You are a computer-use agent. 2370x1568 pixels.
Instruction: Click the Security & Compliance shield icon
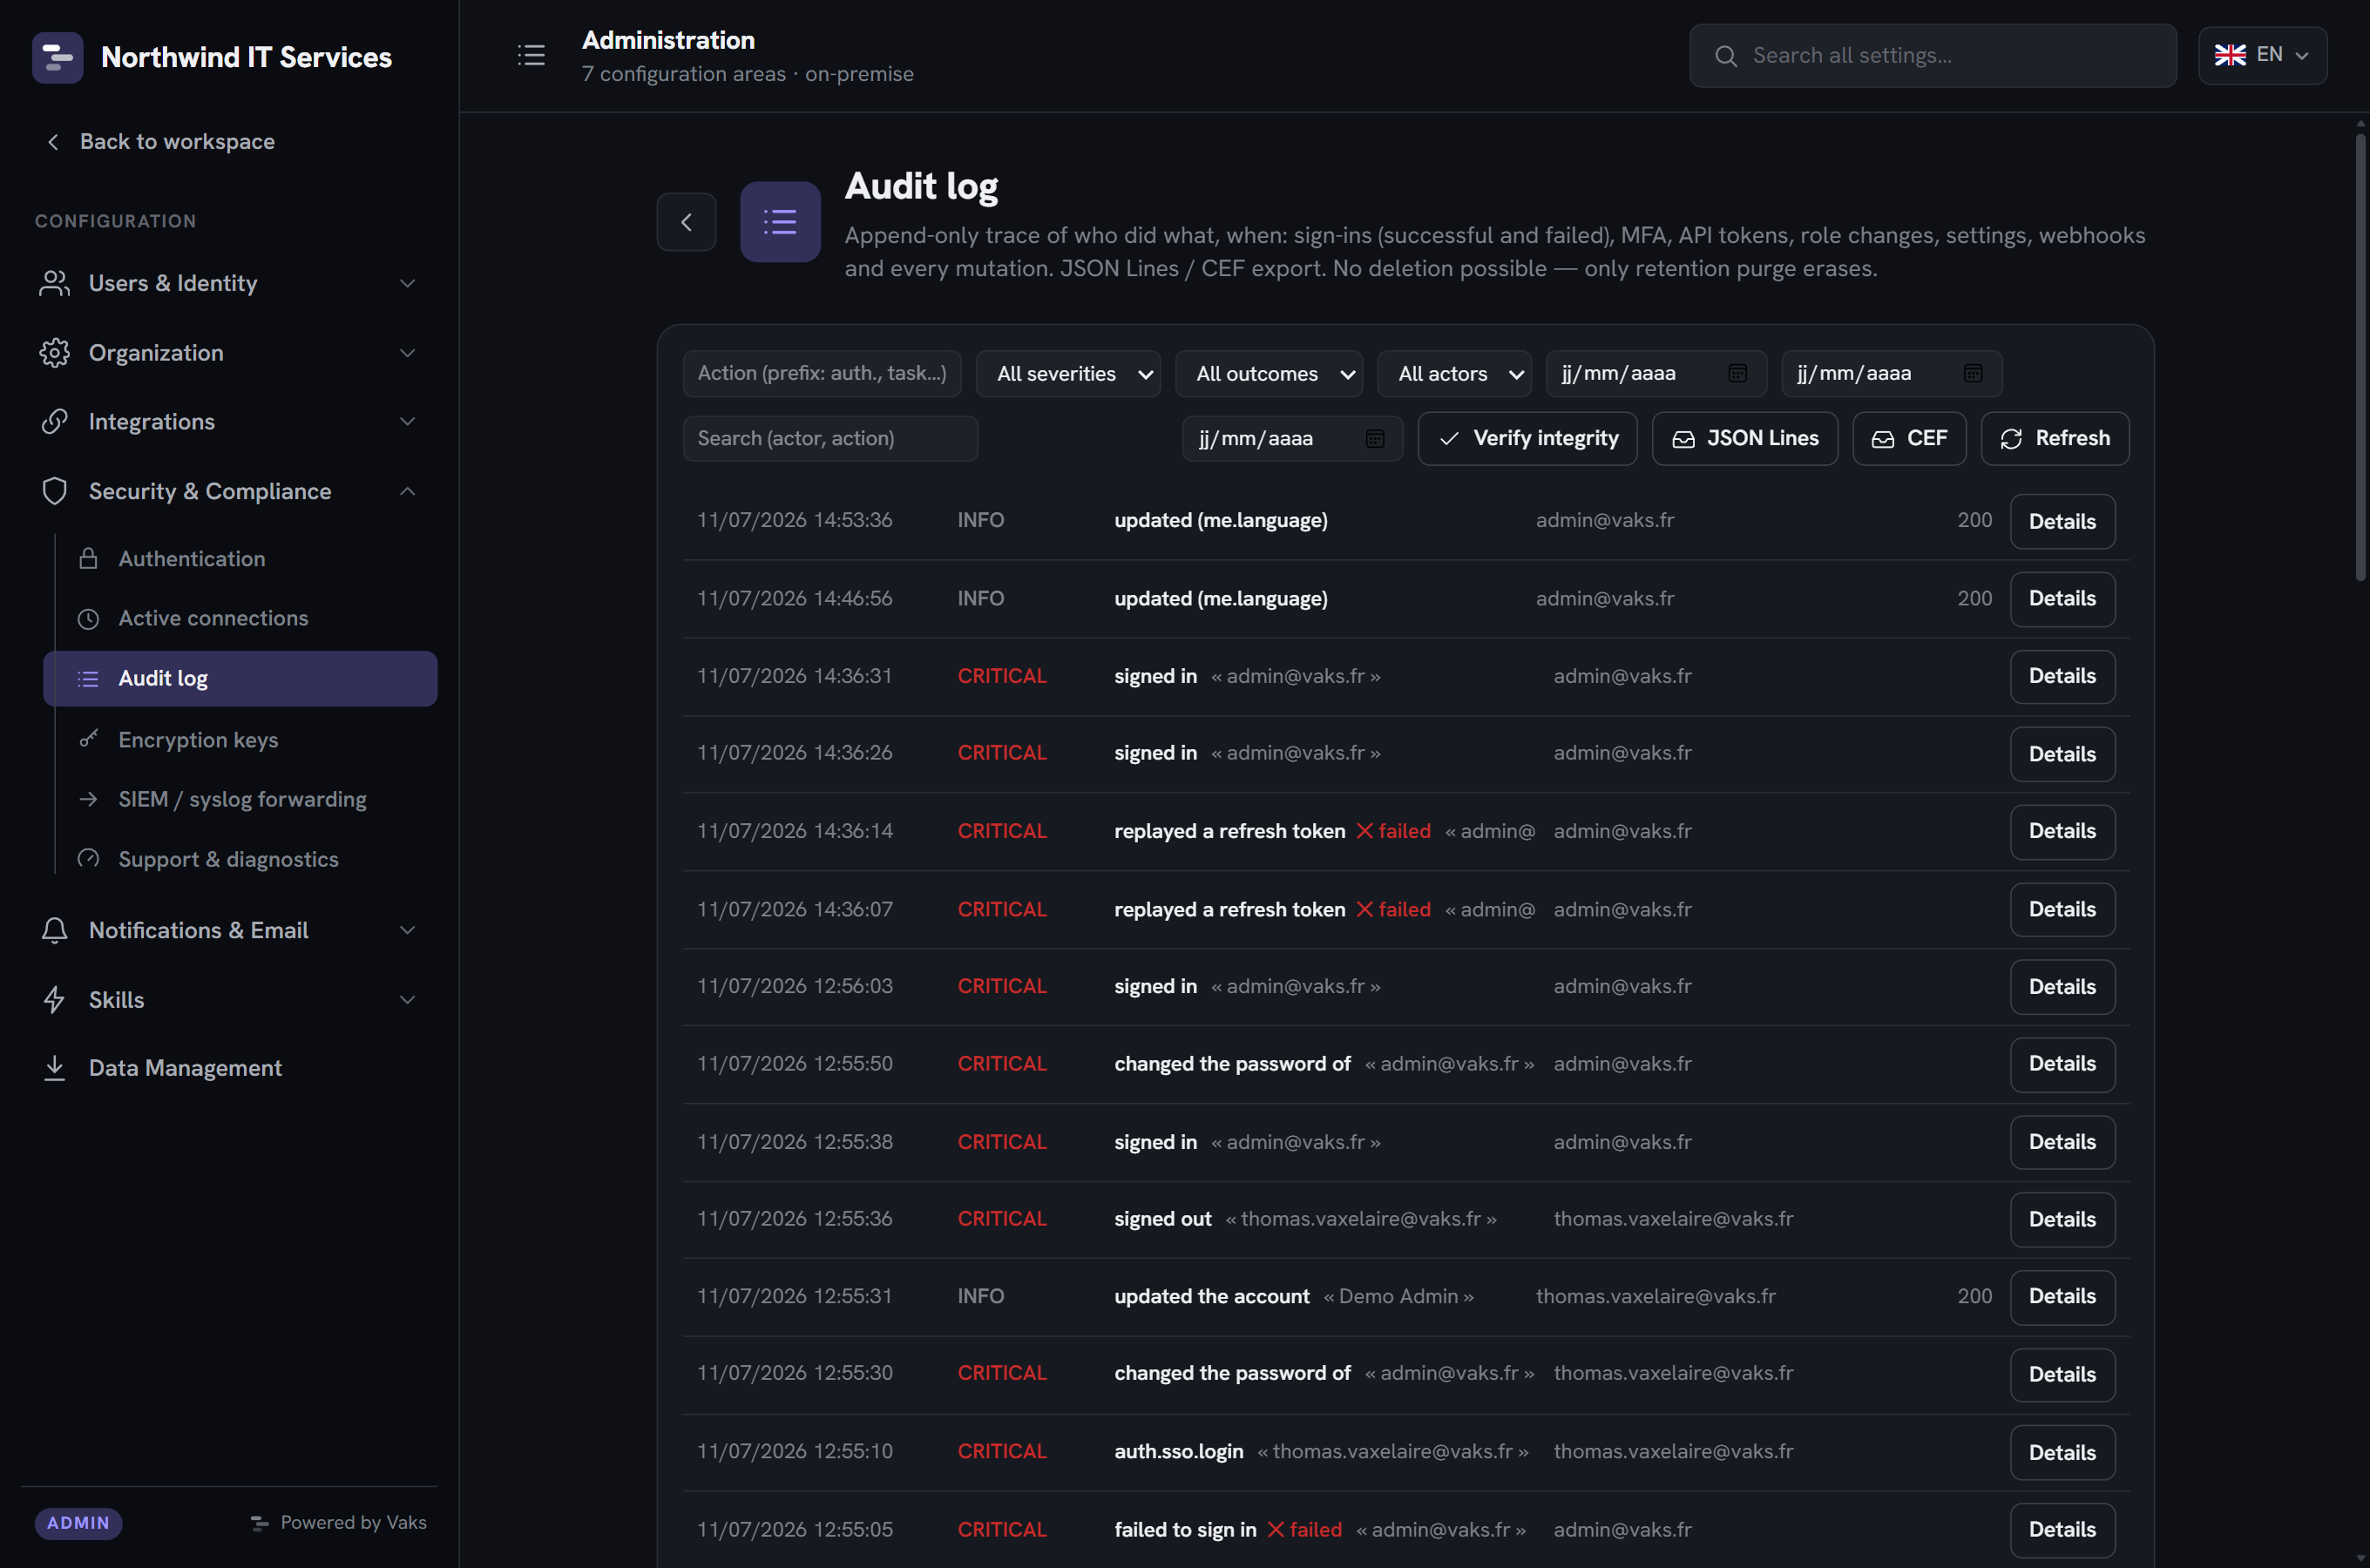pos(54,491)
